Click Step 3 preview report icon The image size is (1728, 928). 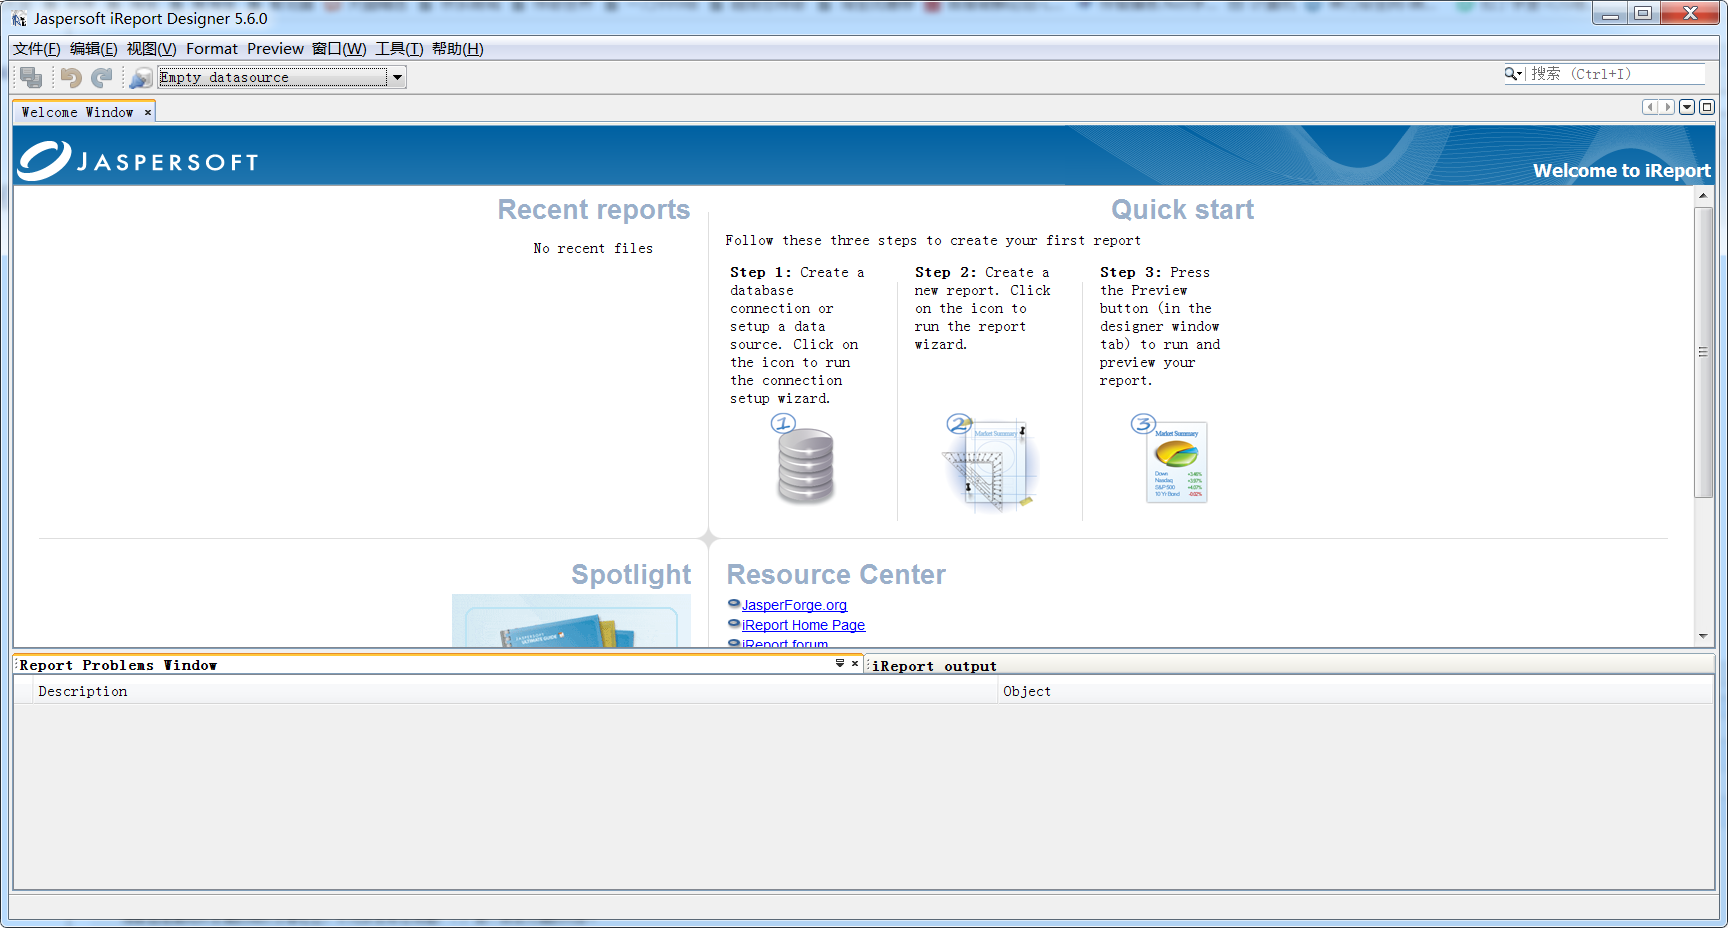[1172, 460]
